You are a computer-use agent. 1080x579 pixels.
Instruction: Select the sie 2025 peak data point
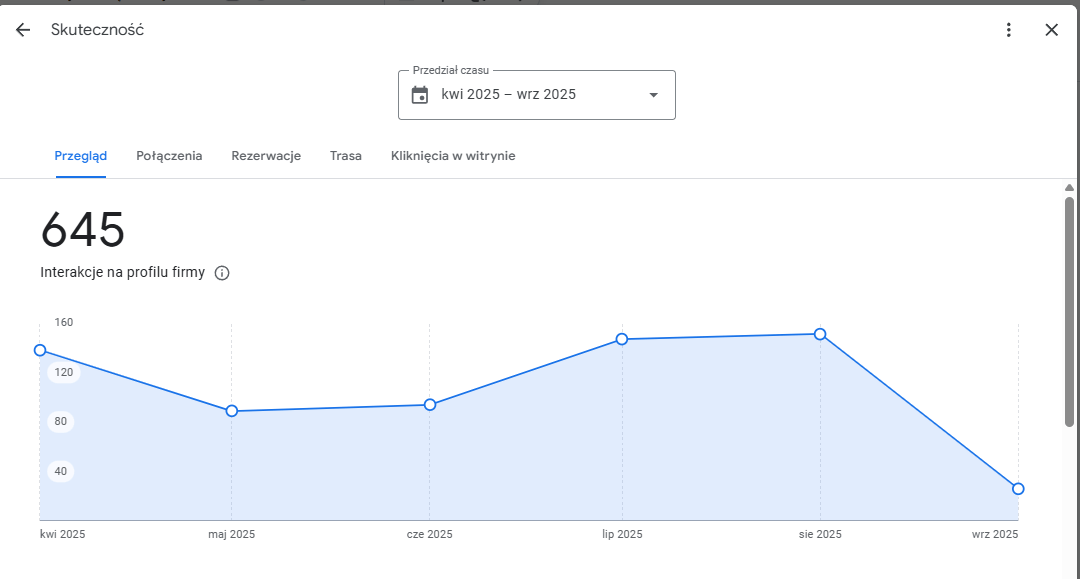[x=820, y=334]
